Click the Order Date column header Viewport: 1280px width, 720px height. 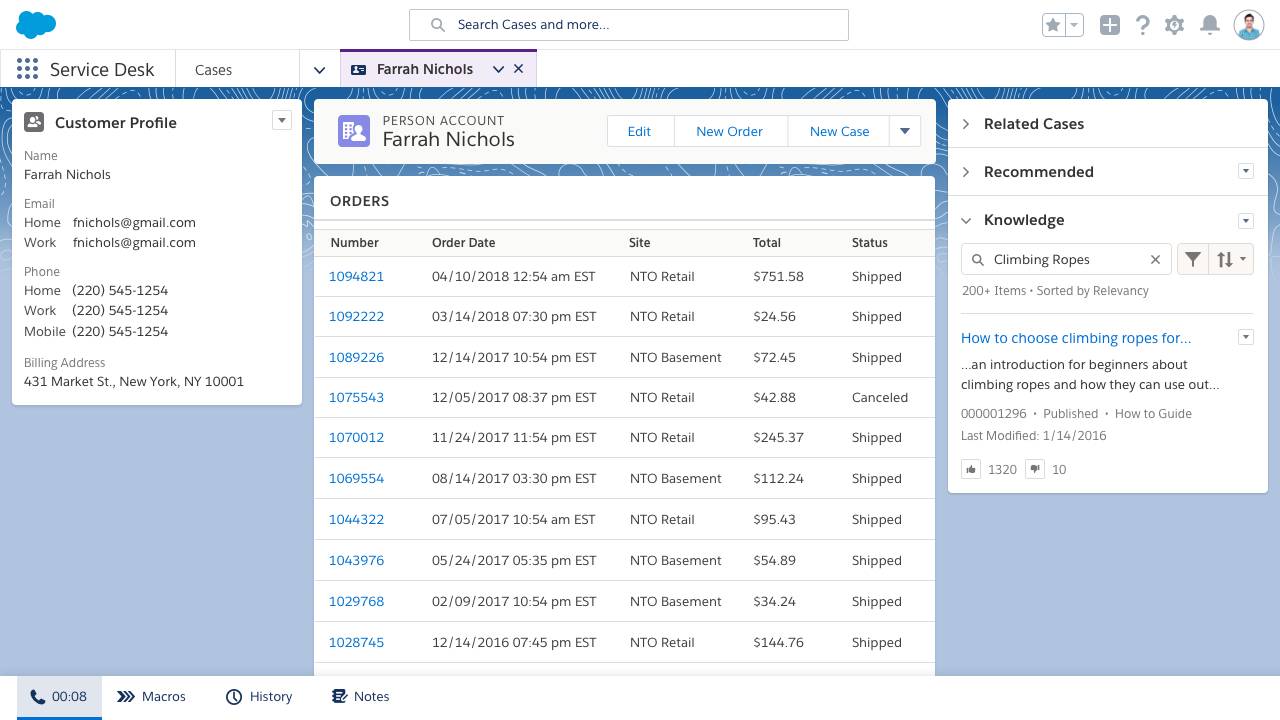[x=463, y=243]
